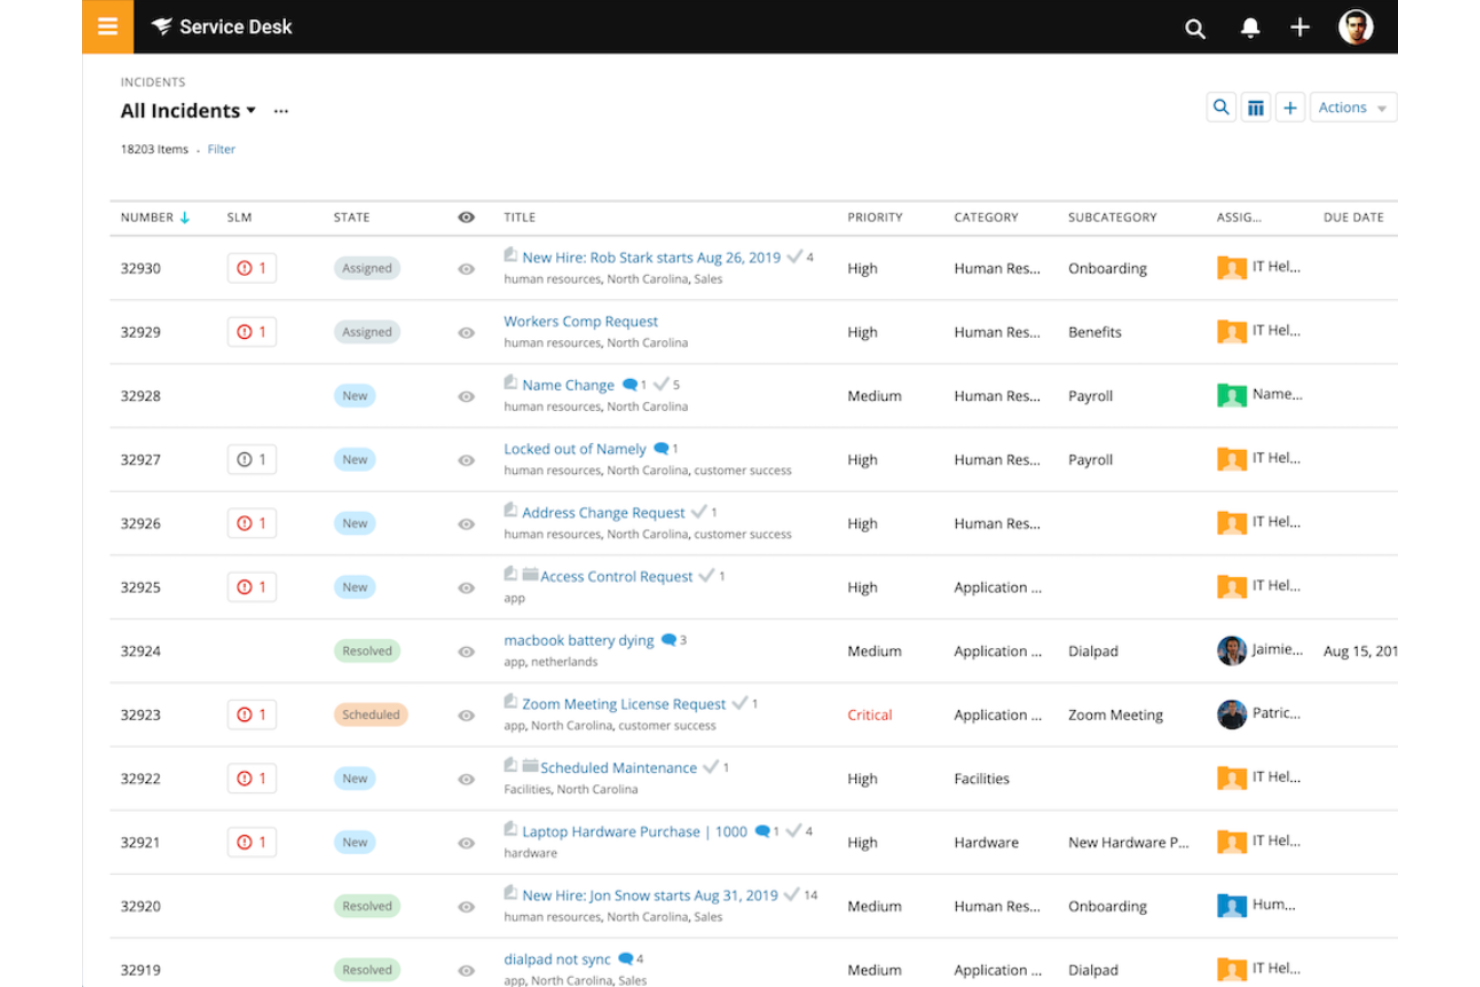The width and height of the screenshot is (1480, 987).
Task: Open global search from the top bar magnifier
Action: pyautogui.click(x=1194, y=29)
